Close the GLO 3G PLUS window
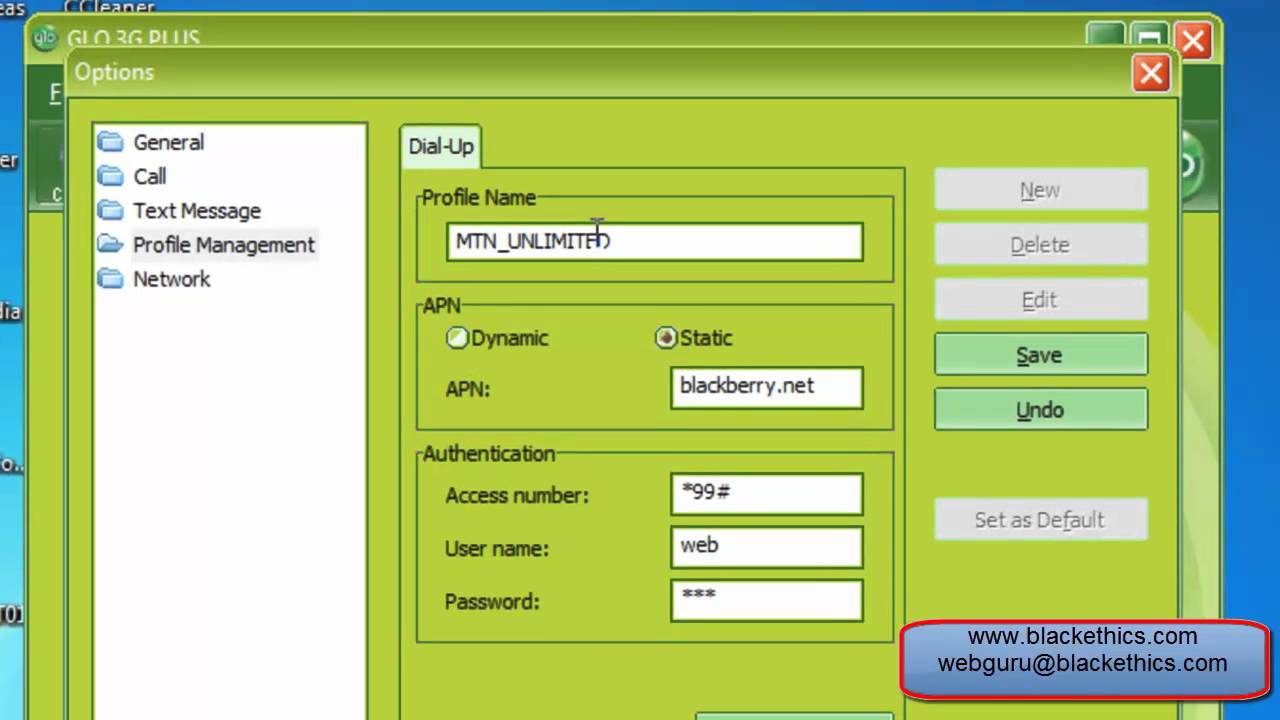 pos(1193,40)
